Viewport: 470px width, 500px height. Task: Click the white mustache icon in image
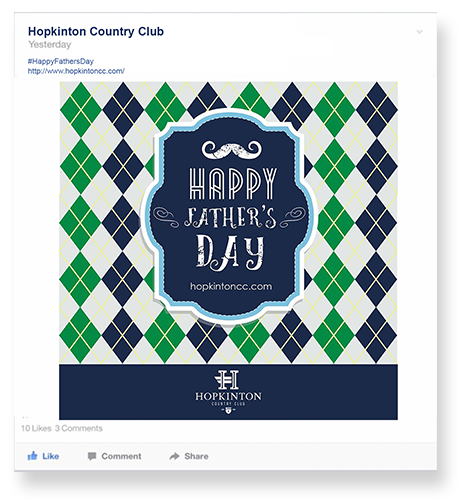(x=232, y=150)
